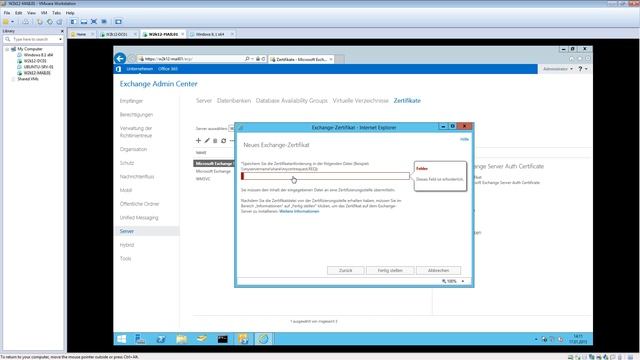Click VMware console view toolbar icon
Viewport: 640px width, 360px height.
[x=118, y=22]
